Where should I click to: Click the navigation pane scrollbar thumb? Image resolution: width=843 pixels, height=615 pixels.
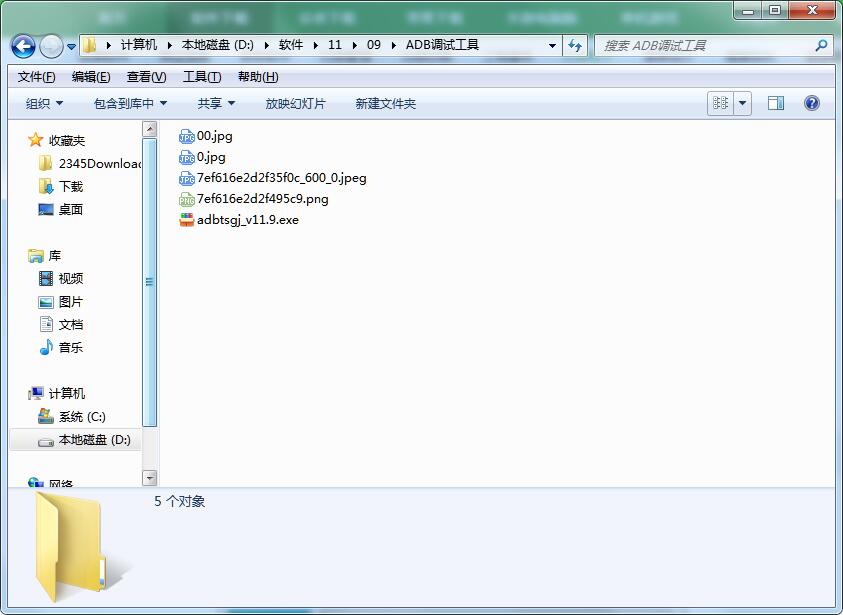(x=149, y=282)
